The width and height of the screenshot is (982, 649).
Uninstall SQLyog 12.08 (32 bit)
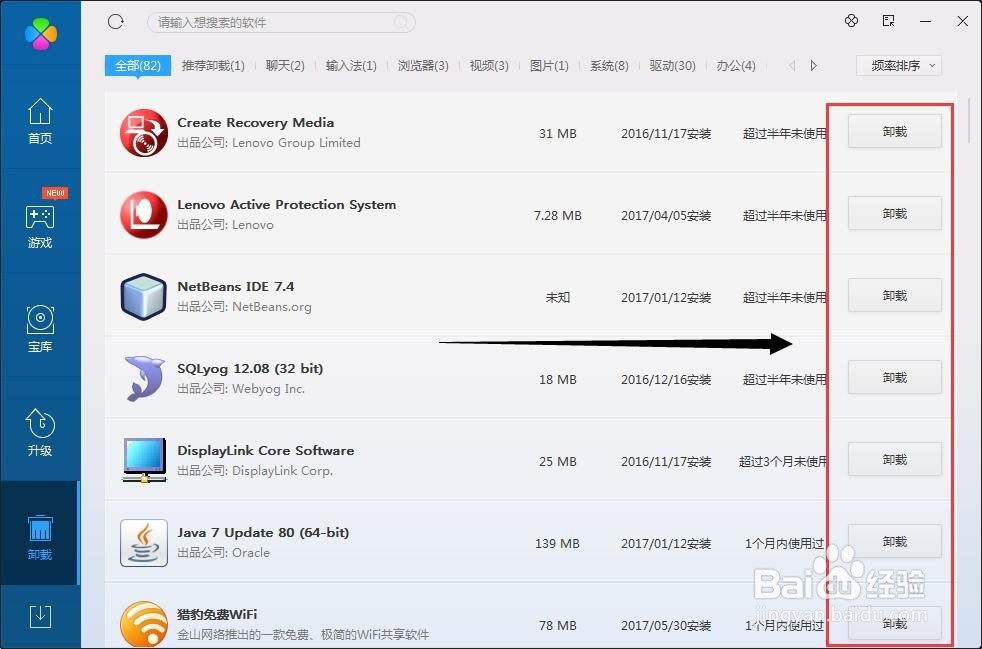895,377
